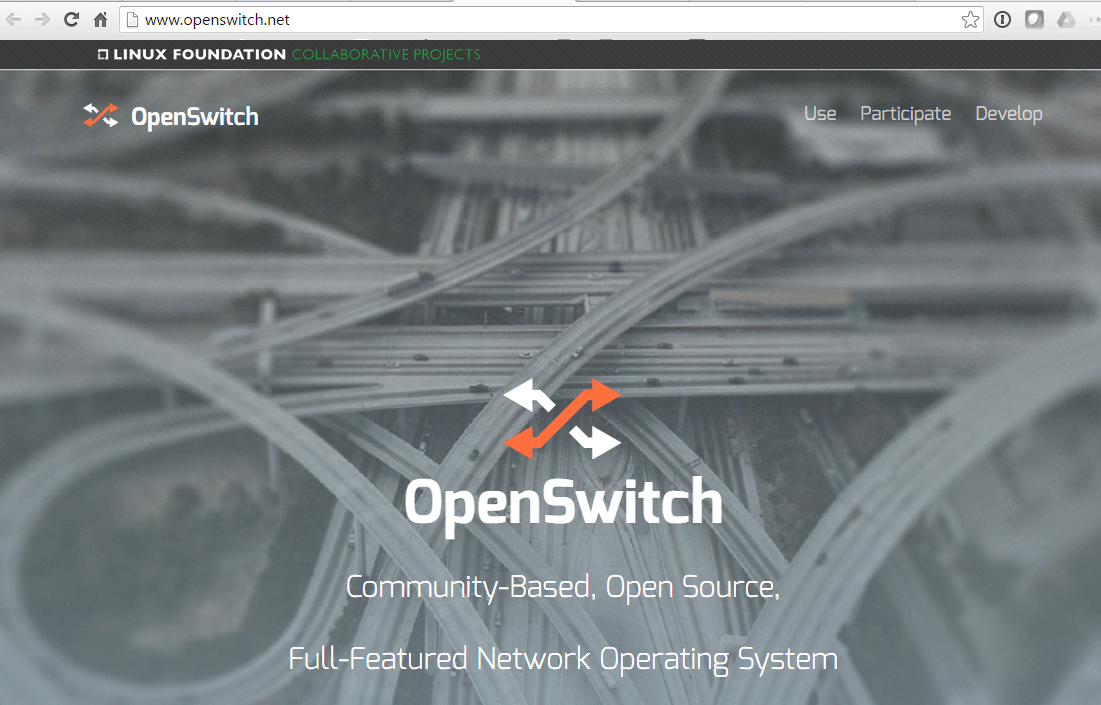Click the centered OpenSwitch title text
Image resolution: width=1101 pixels, height=705 pixels.
pyautogui.click(x=562, y=504)
